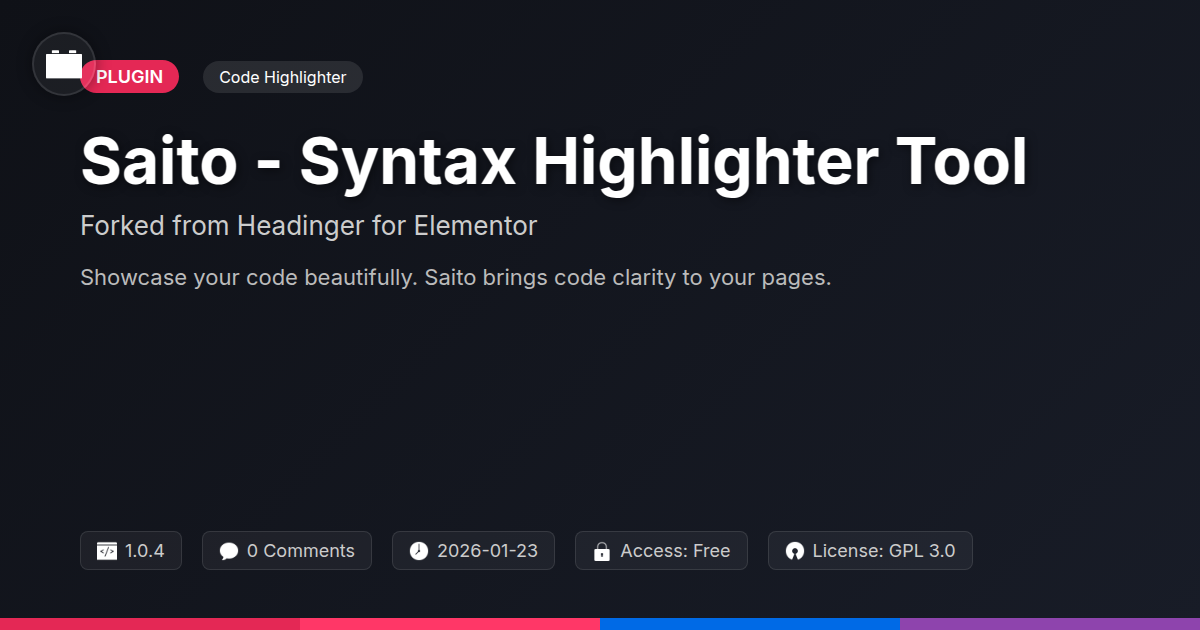
Task: Click the License: GPL 3.0 text
Action: (884, 551)
